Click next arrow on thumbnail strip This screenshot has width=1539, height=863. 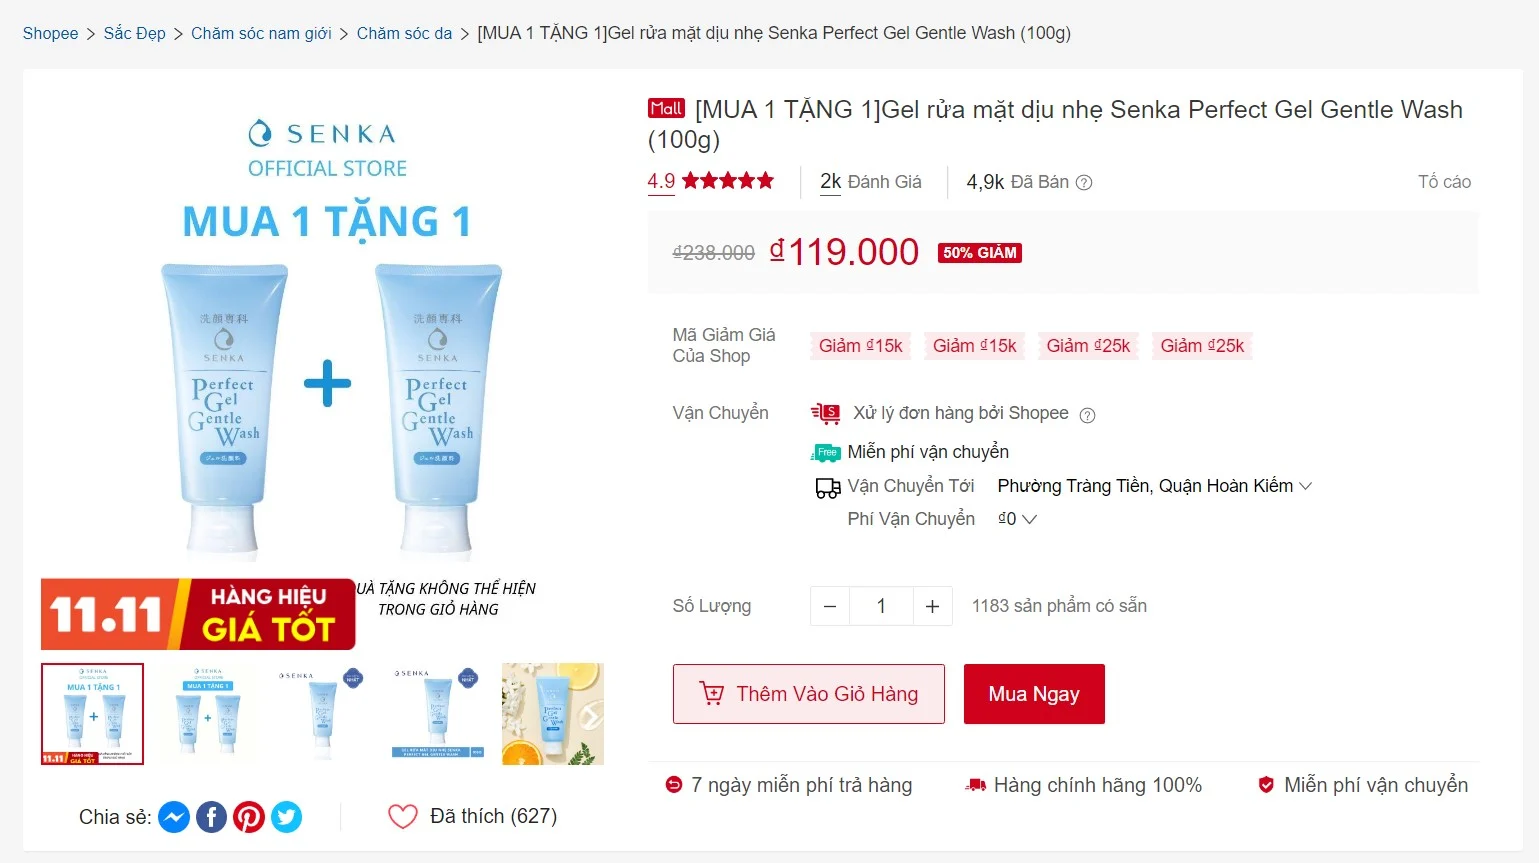pos(591,716)
